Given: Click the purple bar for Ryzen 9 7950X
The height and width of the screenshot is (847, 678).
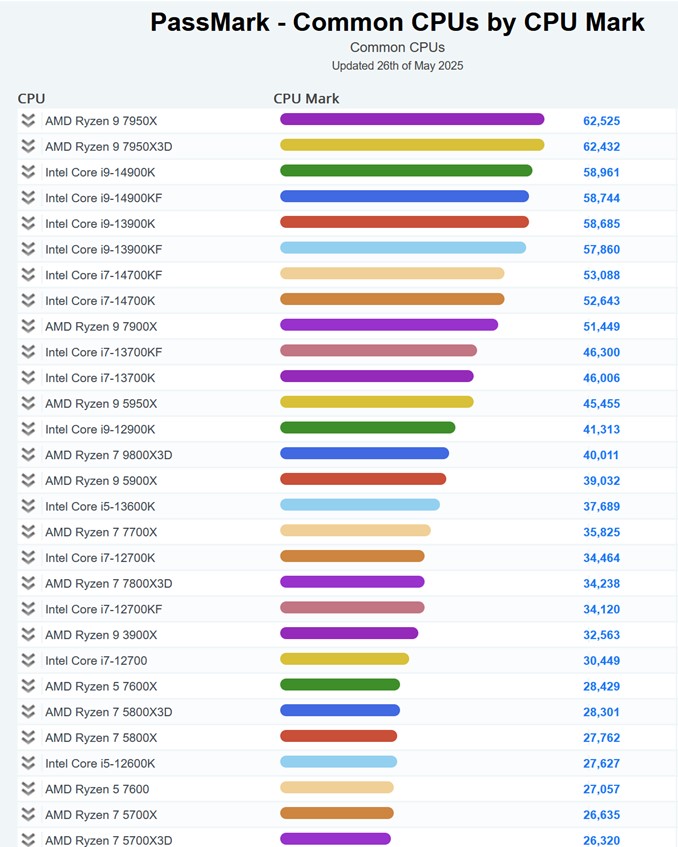Looking at the screenshot, I should (x=412, y=119).
